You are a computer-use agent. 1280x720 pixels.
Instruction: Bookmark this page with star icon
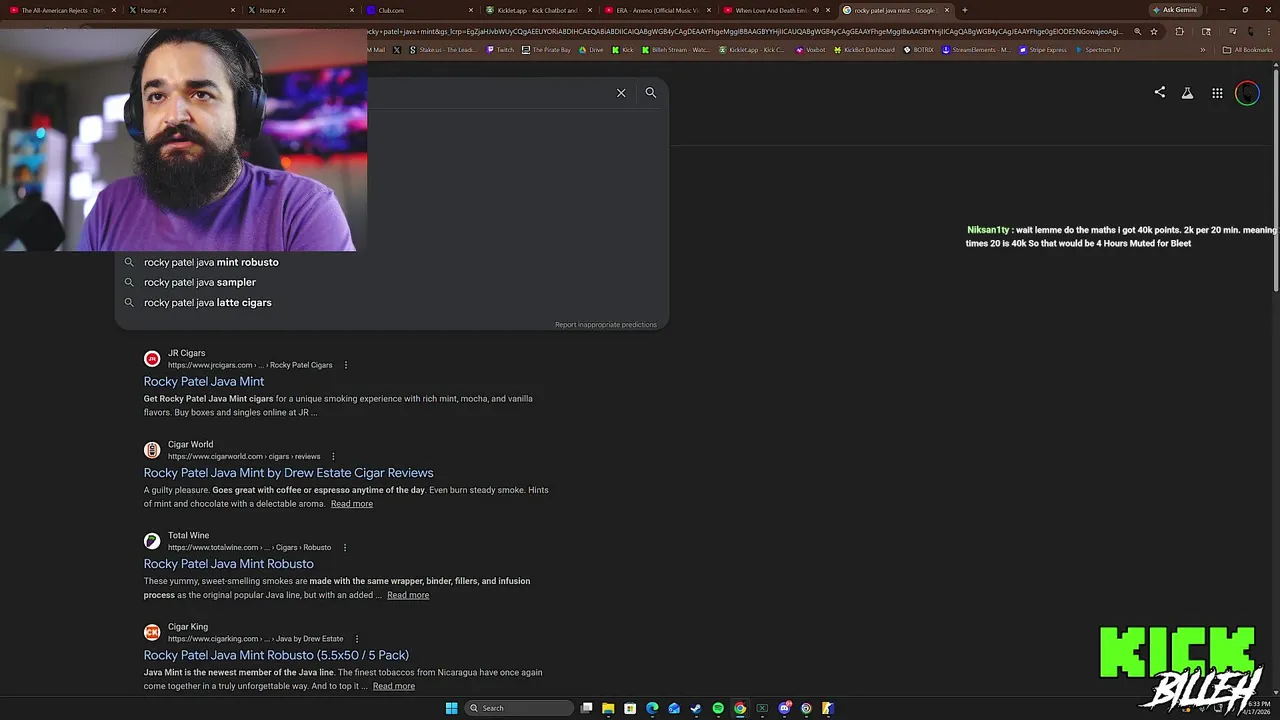click(1154, 31)
